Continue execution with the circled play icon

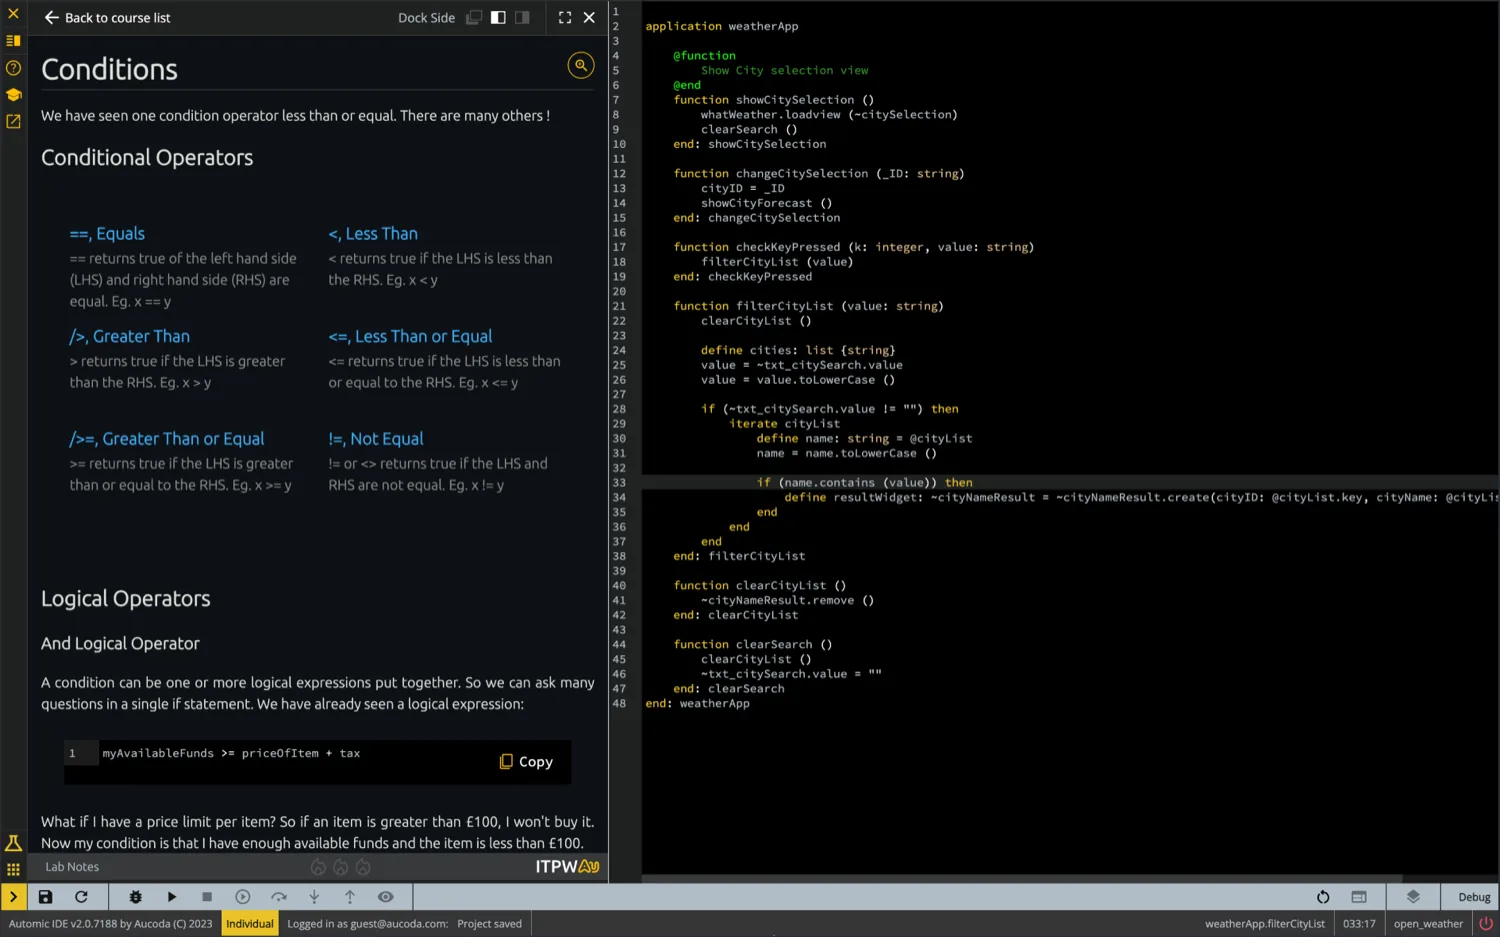tap(242, 897)
